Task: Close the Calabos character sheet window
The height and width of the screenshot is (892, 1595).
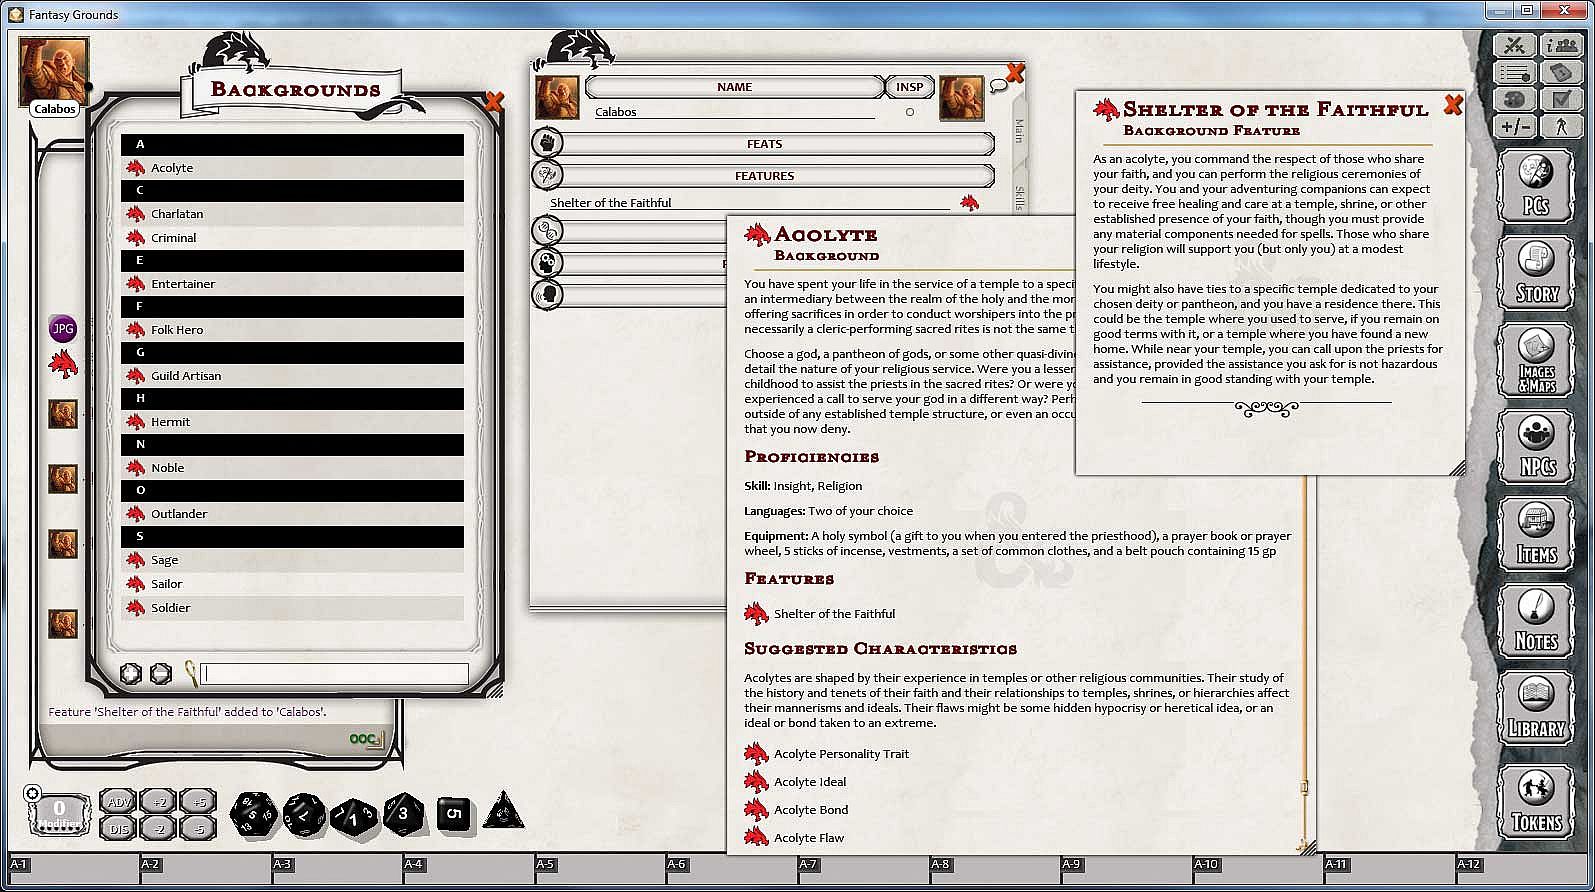Action: point(1015,72)
